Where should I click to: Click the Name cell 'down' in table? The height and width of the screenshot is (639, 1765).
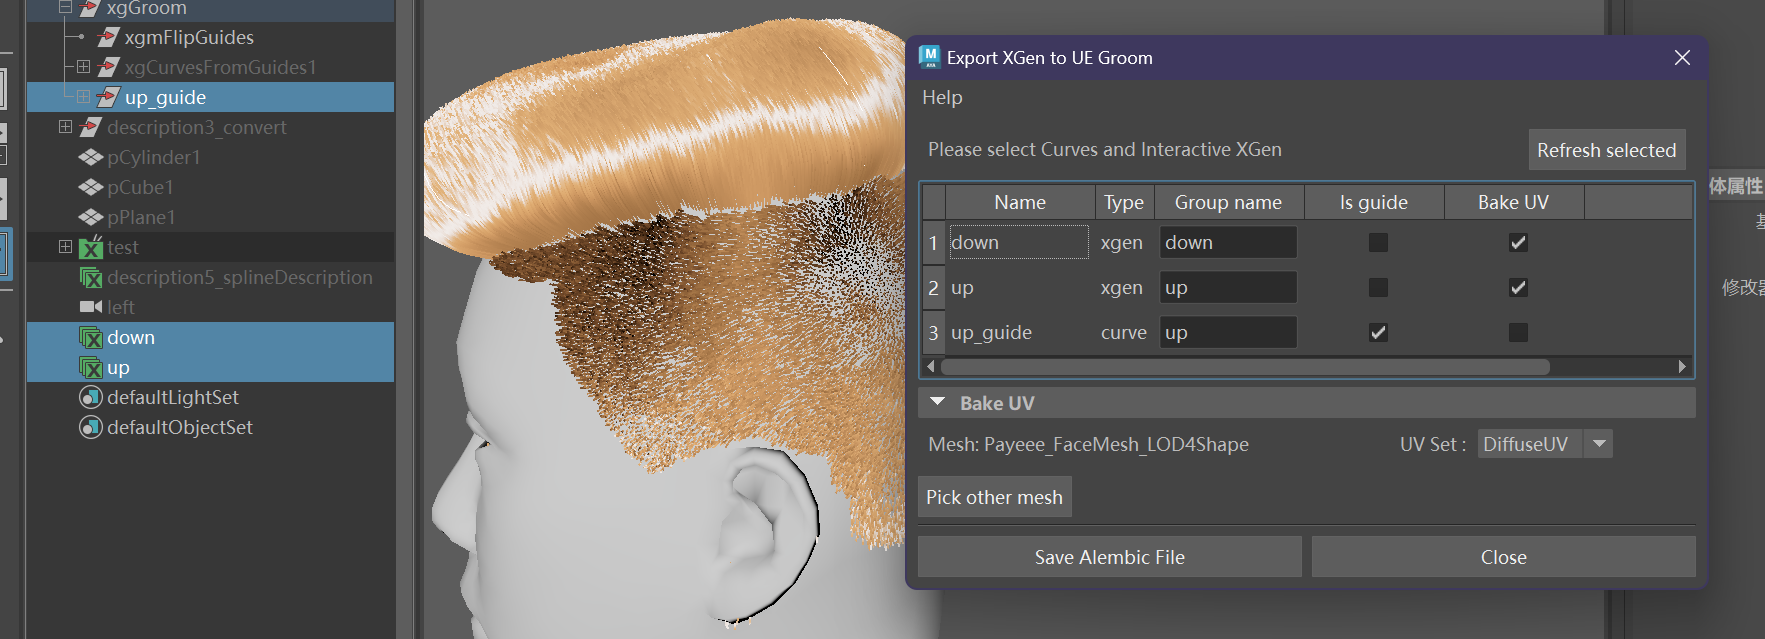[1018, 242]
